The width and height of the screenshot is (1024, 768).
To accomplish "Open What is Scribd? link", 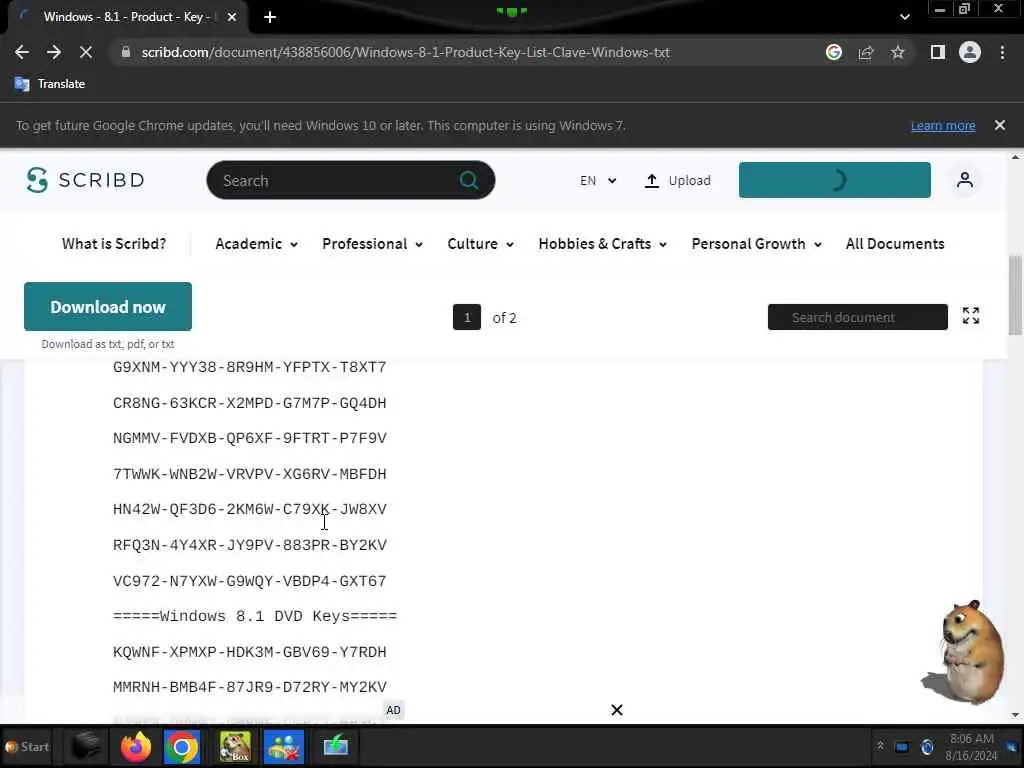I will pyautogui.click(x=114, y=244).
